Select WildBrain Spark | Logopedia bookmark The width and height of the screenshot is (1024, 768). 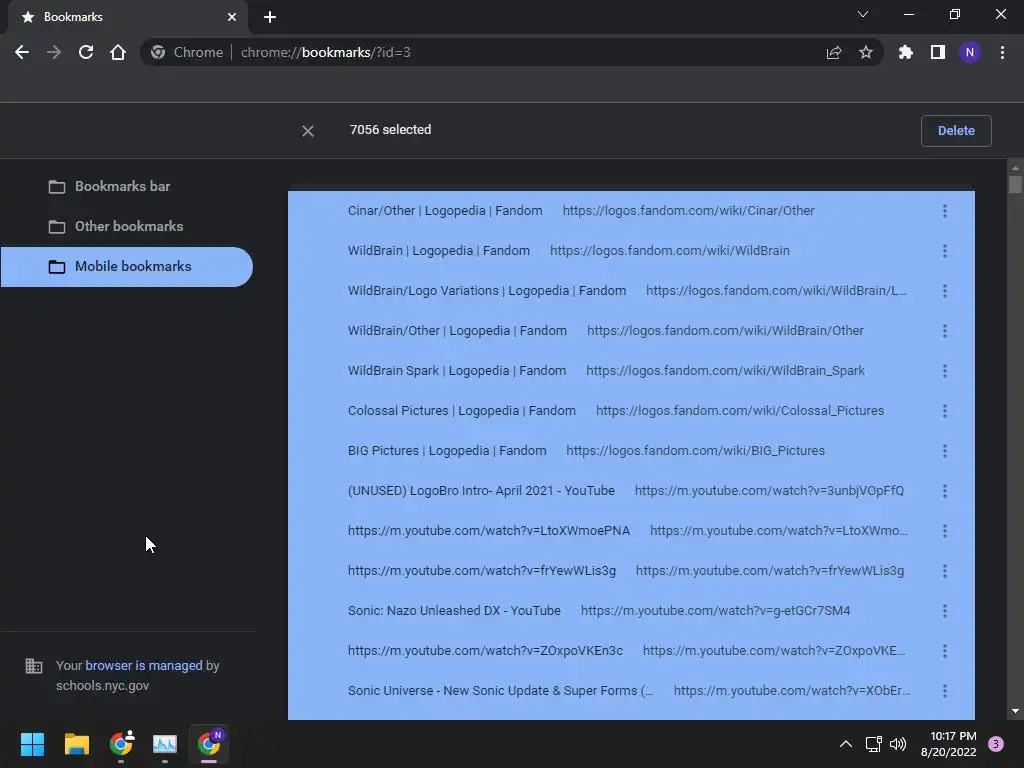(632, 371)
